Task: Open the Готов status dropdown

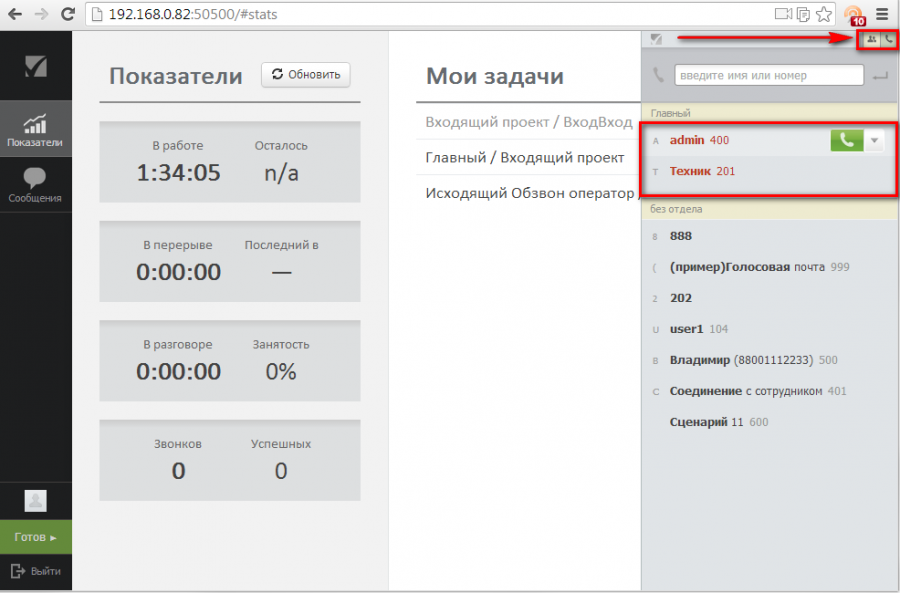Action: click(36, 537)
